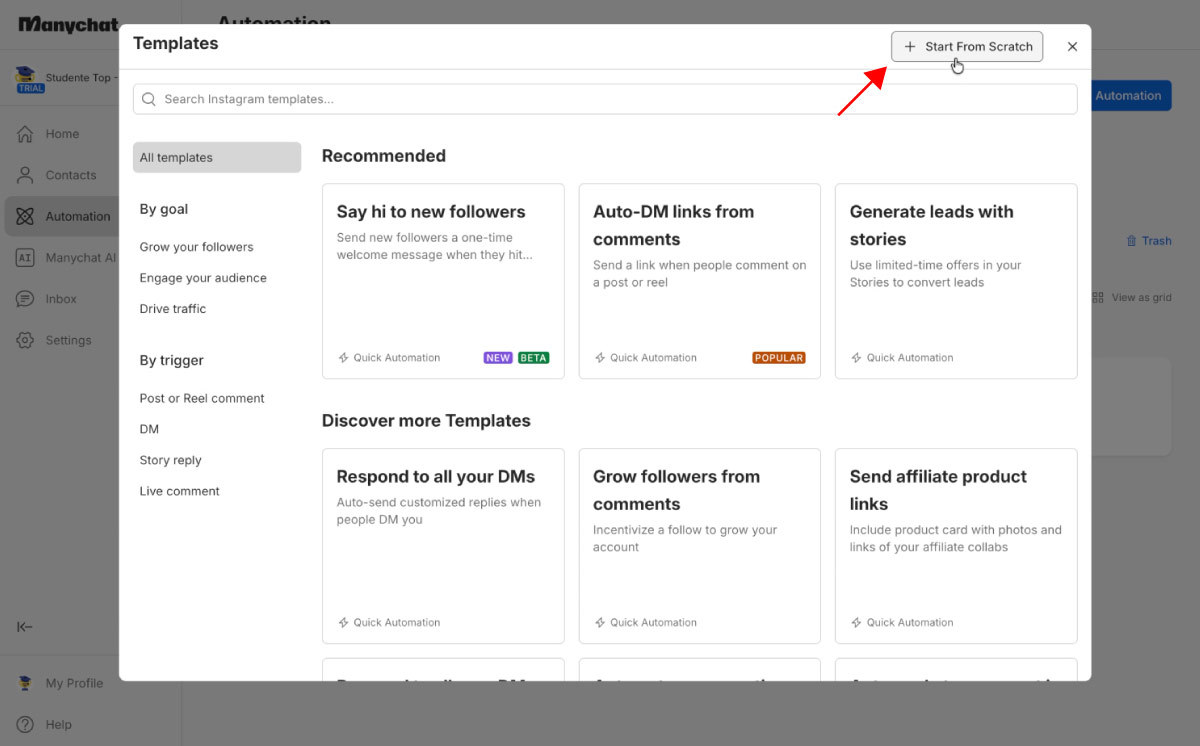
Task: Click the Settings gear icon in the sidebar
Action: pos(25,340)
